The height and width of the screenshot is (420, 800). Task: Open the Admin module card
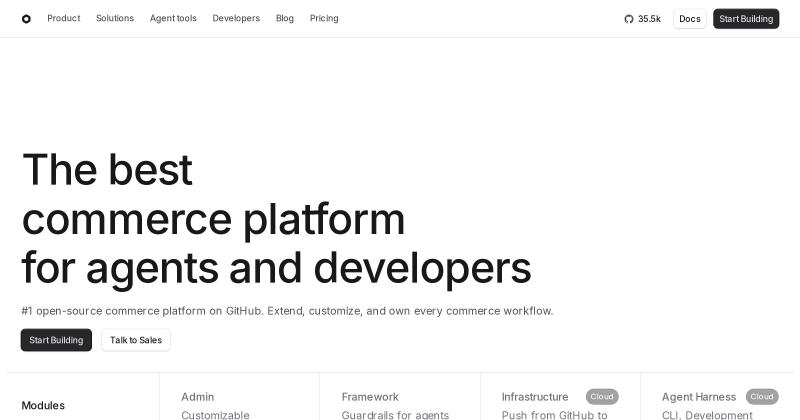tap(239, 397)
